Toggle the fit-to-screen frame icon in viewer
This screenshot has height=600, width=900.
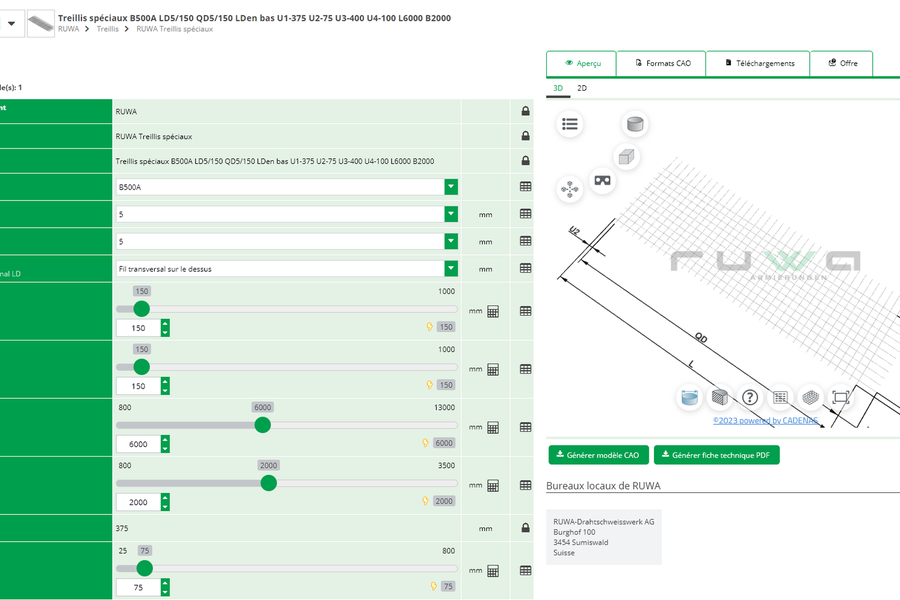pos(840,397)
